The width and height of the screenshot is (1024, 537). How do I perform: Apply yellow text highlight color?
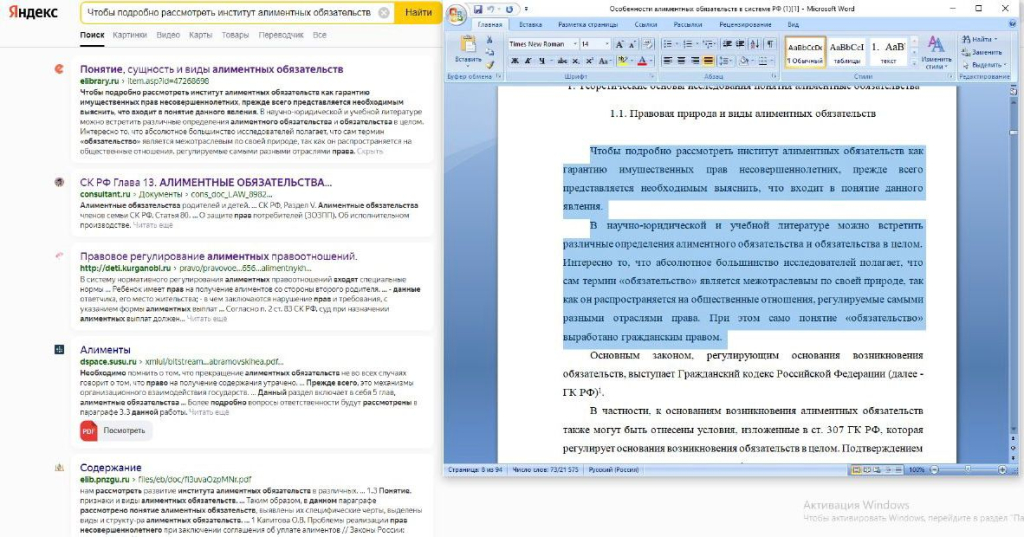coord(622,61)
